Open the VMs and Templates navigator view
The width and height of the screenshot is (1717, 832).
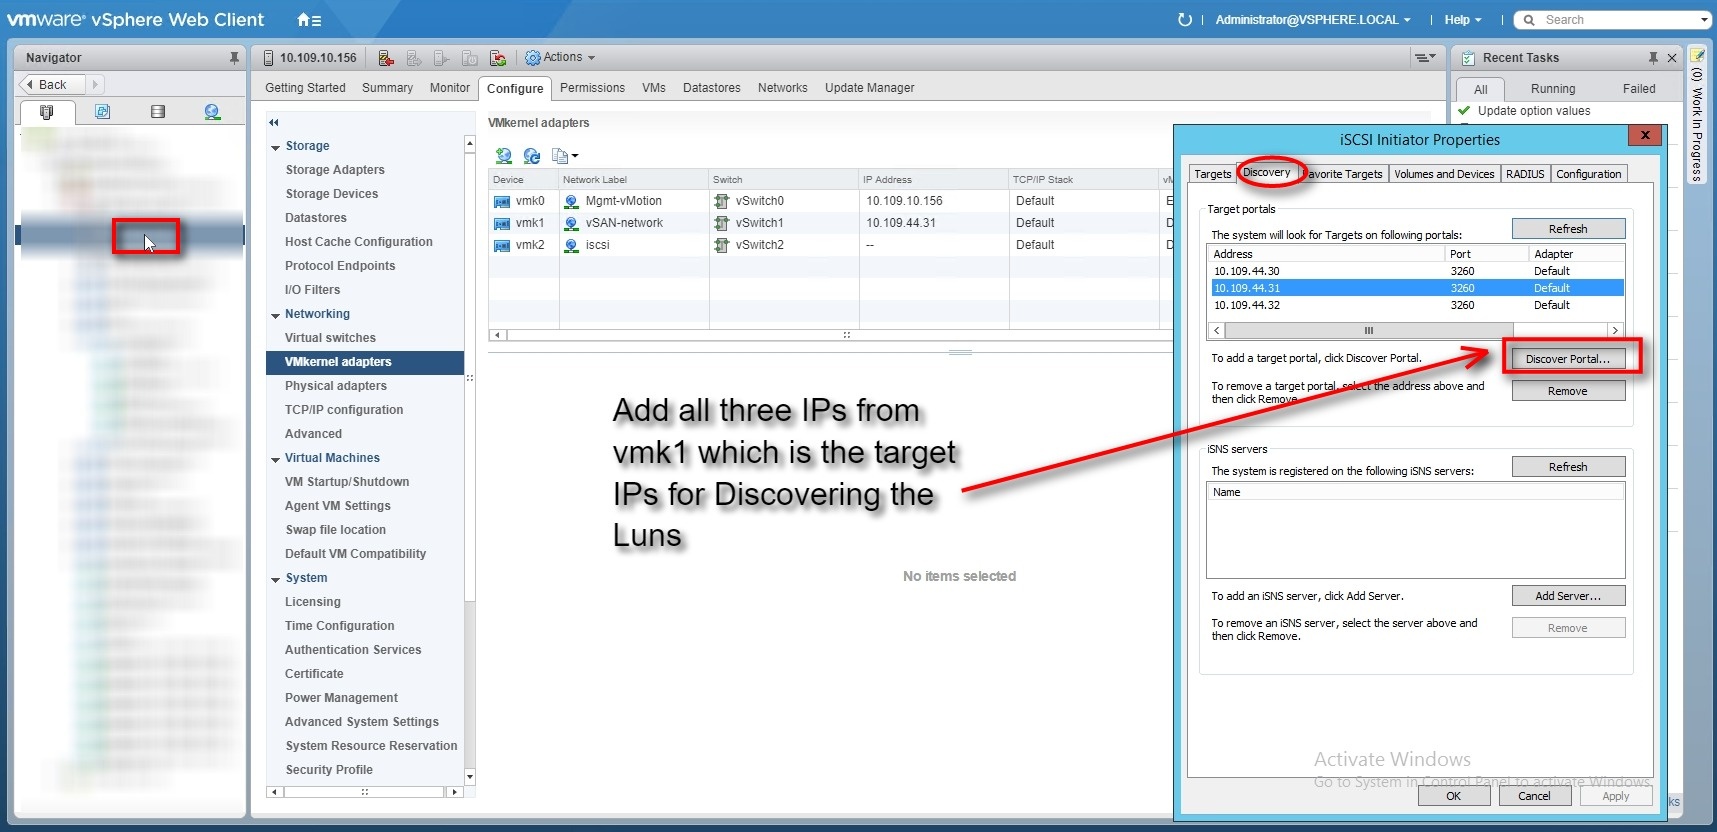pyautogui.click(x=102, y=112)
